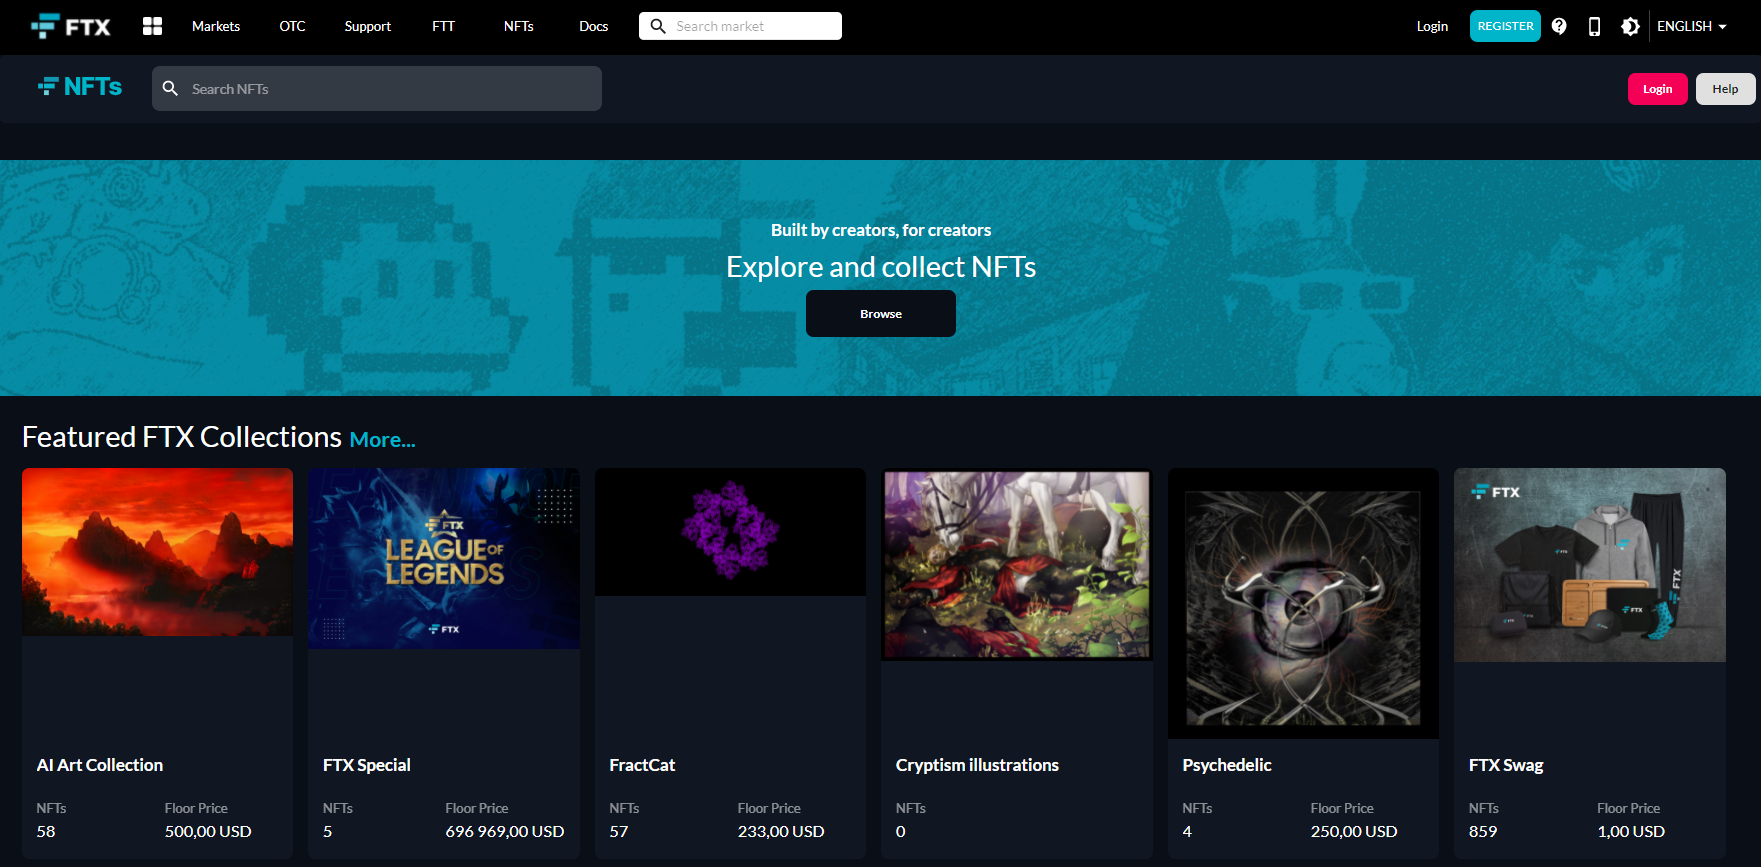The height and width of the screenshot is (867, 1761).
Task: Click the 696 969,00 USD floor price
Action: tap(505, 831)
